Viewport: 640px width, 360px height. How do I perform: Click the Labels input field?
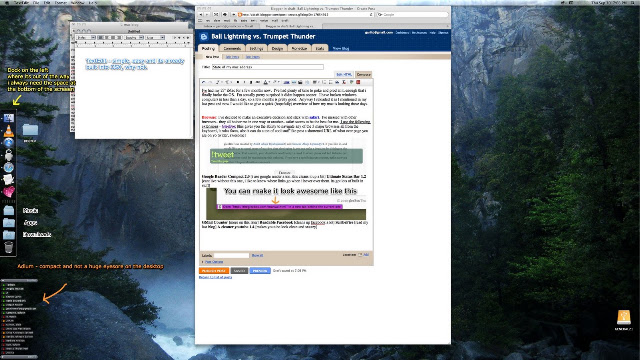[x=231, y=256]
